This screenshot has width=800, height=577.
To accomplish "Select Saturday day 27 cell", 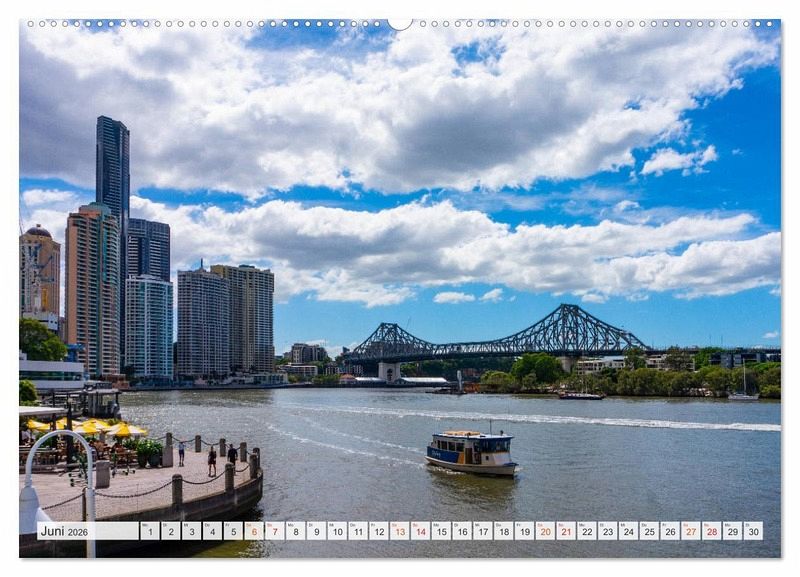I will point(691,531).
